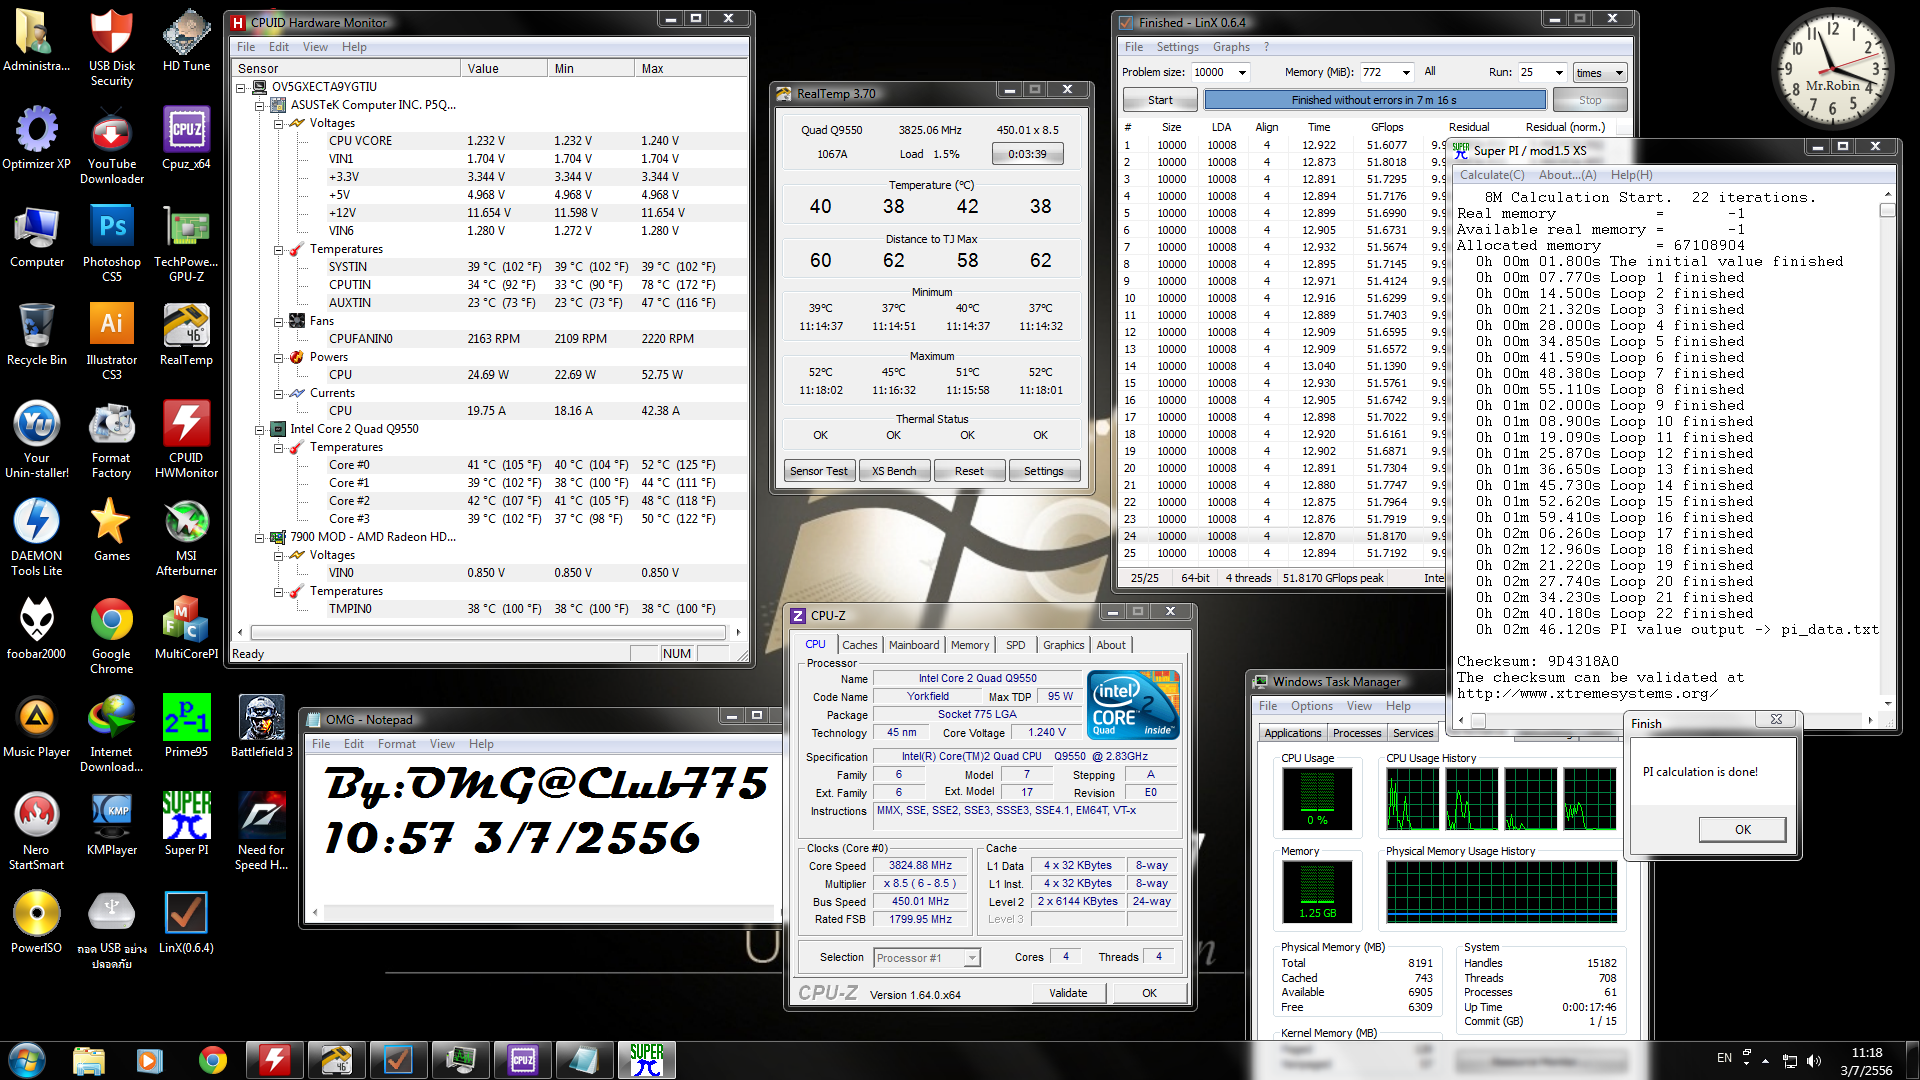Open the Problem size dropdown in LinX
Screen dimensions: 1920x1080
tap(1242, 72)
